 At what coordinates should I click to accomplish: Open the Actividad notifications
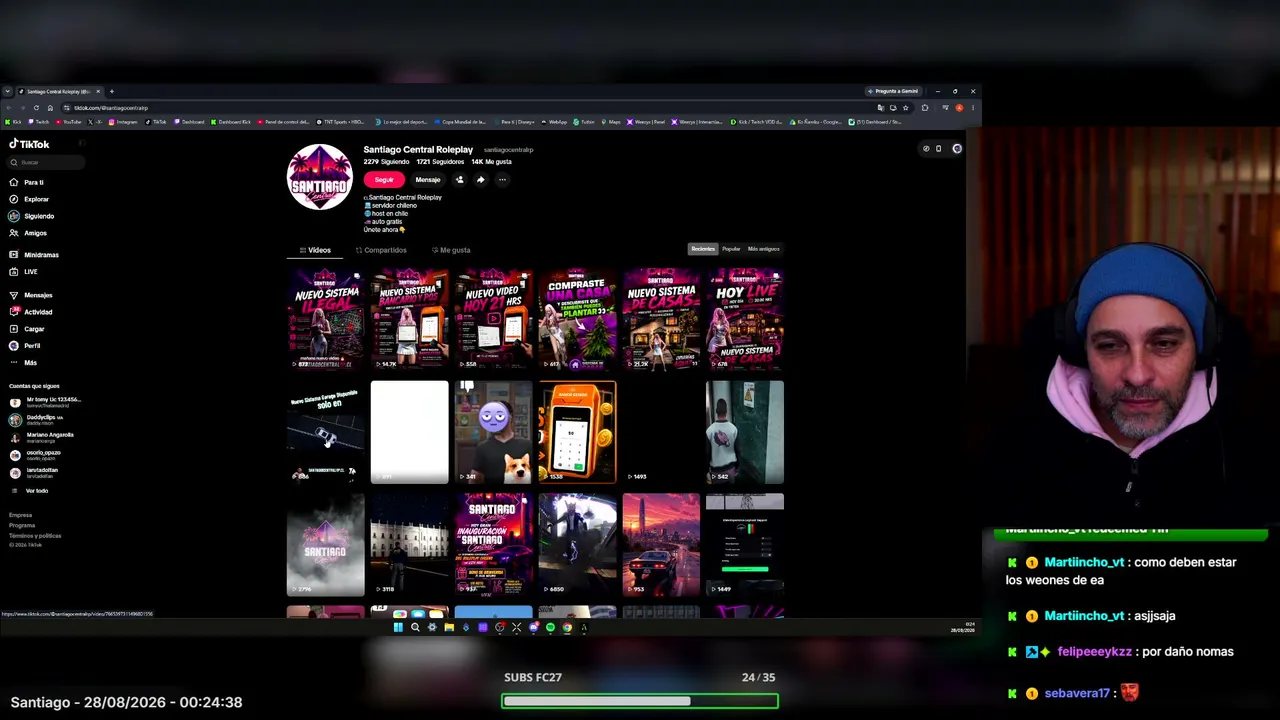coord(31,312)
